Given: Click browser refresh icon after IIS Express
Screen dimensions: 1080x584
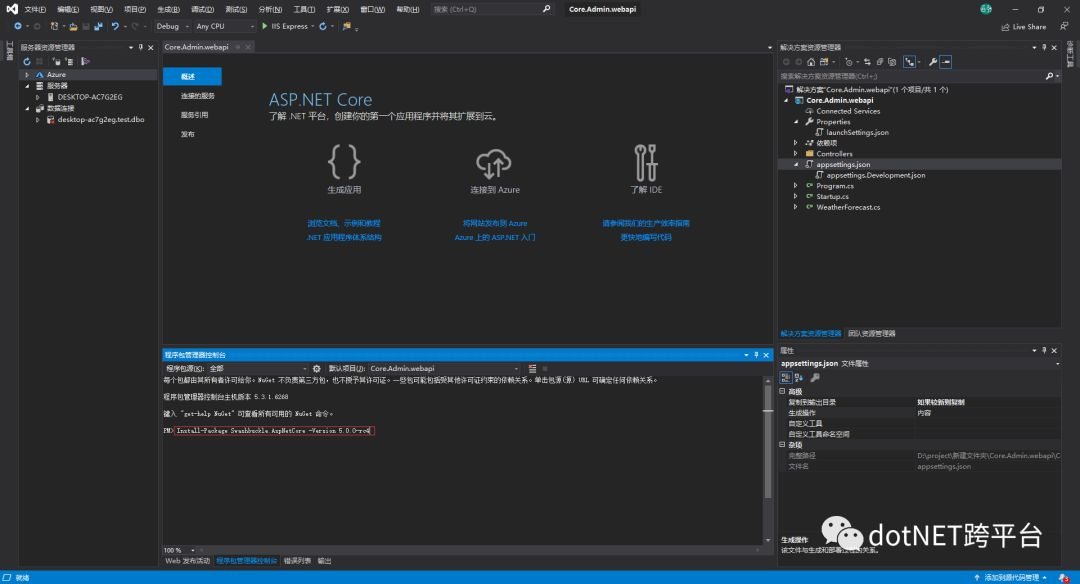Looking at the screenshot, I should pos(322,26).
